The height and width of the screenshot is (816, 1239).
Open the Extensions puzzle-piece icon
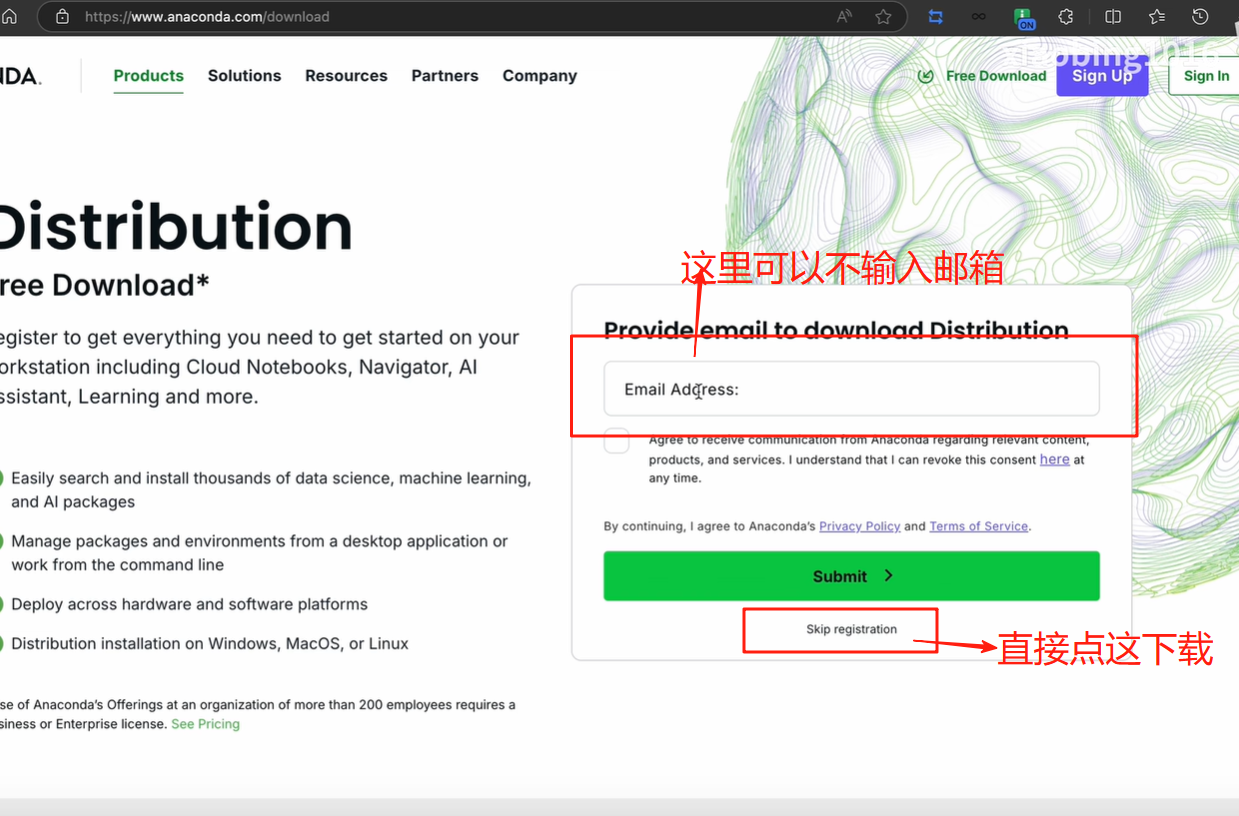(1066, 16)
